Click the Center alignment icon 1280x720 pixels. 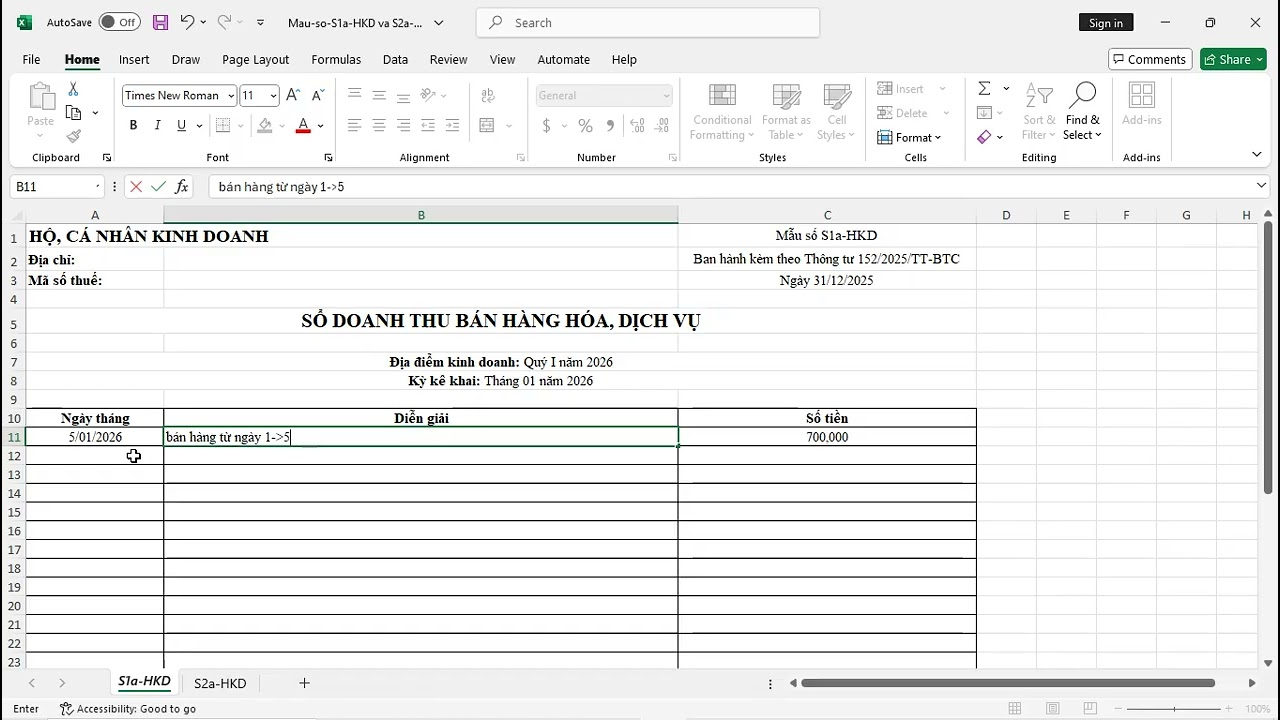pos(379,125)
